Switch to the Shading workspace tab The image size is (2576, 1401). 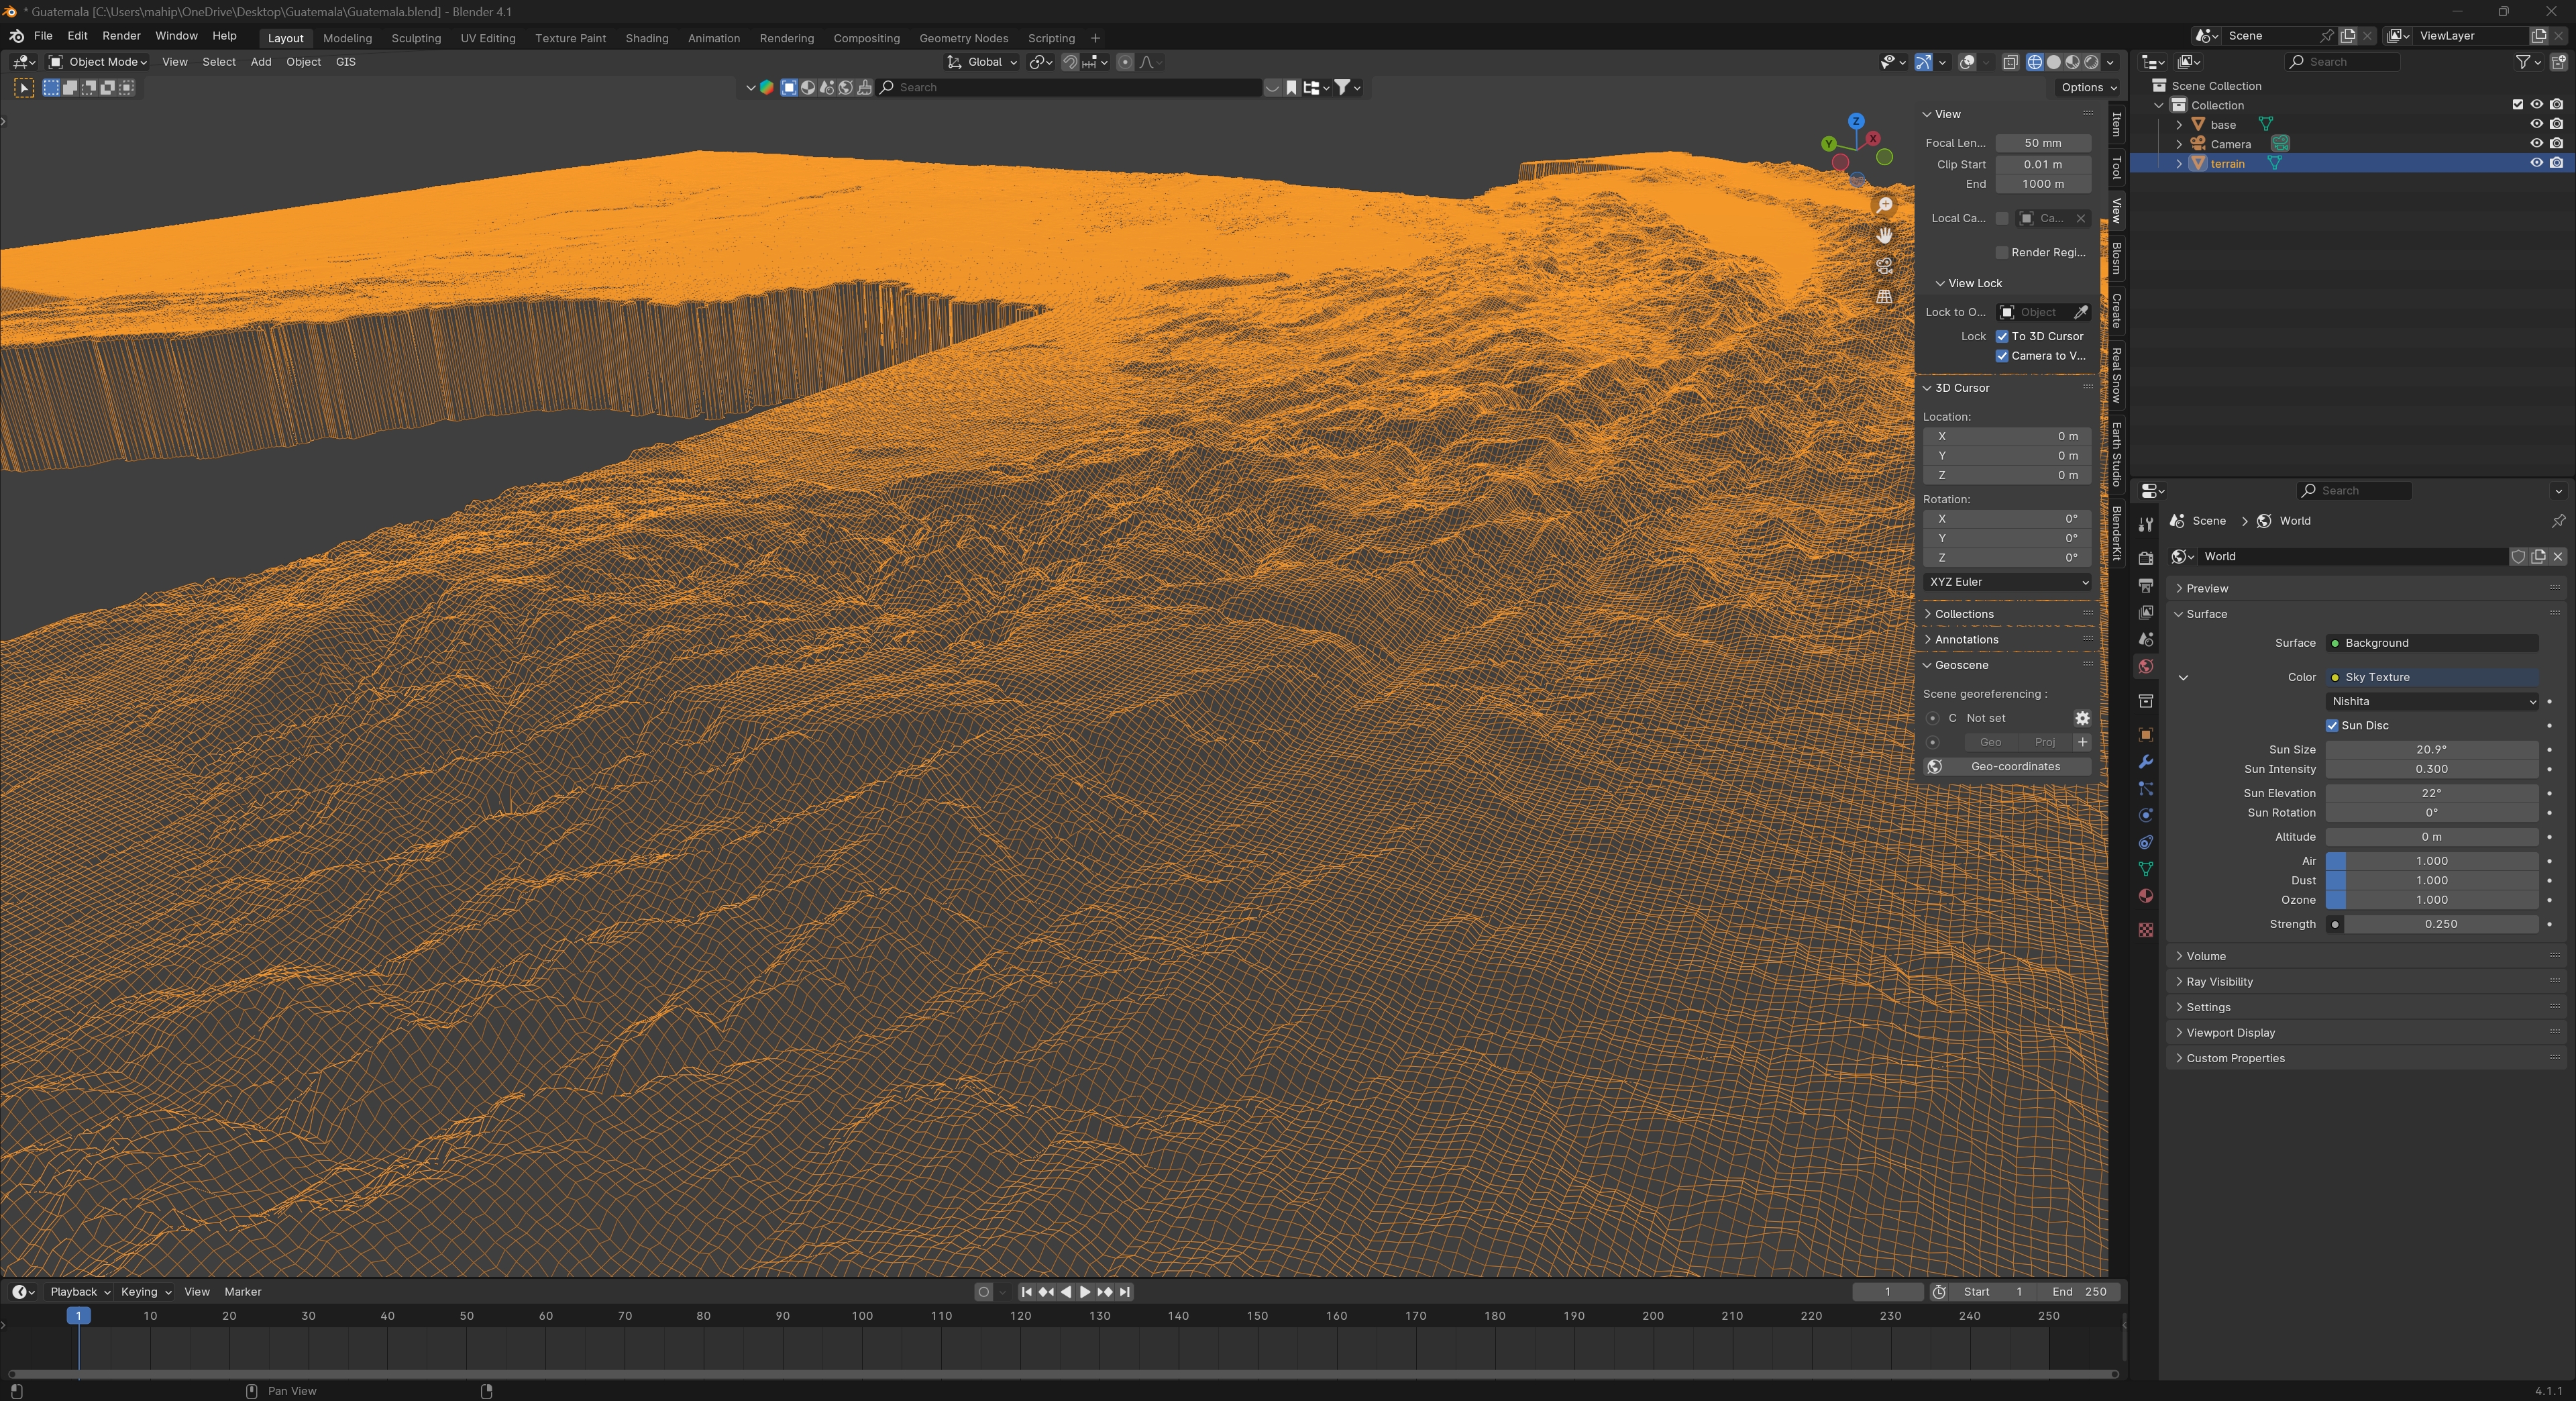(646, 38)
